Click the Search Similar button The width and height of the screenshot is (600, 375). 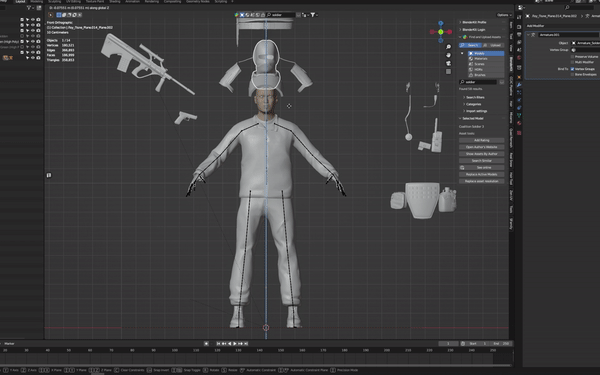point(481,161)
